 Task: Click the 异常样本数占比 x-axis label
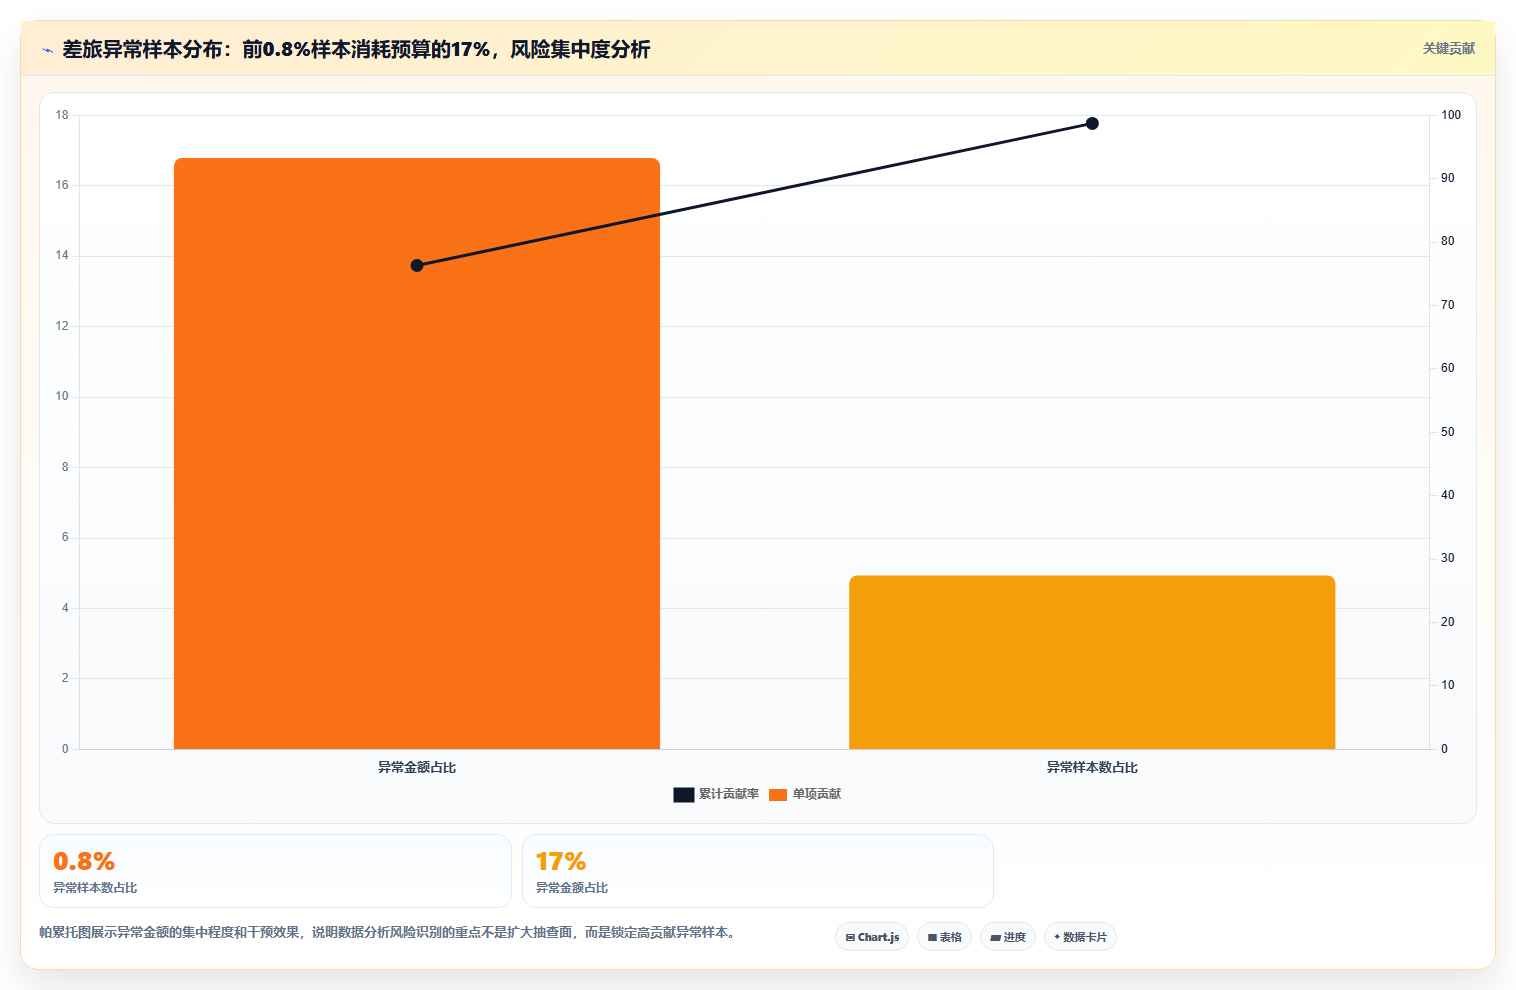pyautogui.click(x=1092, y=767)
